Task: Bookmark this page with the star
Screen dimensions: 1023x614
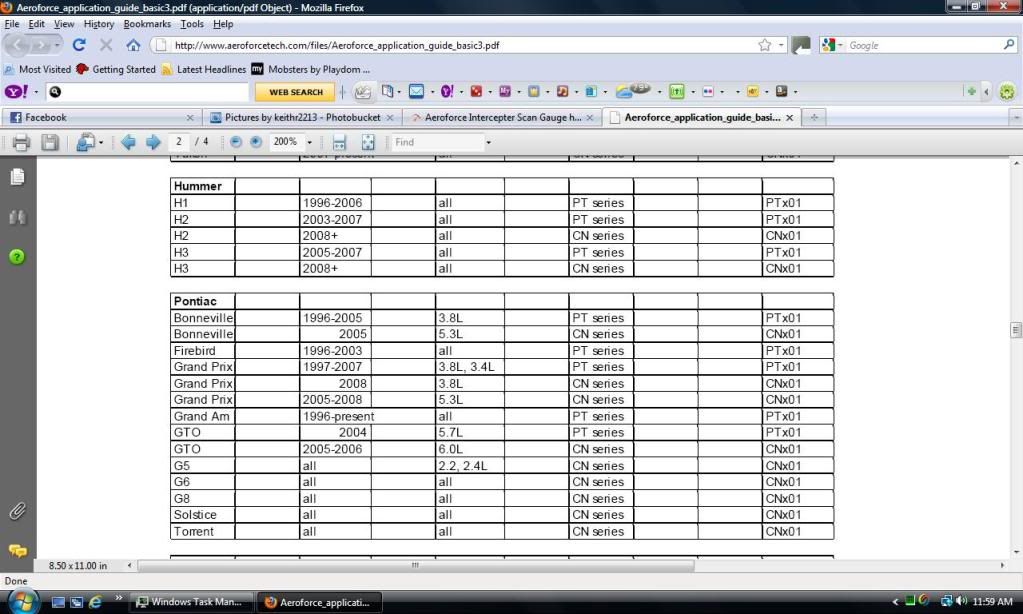Action: coord(765,45)
